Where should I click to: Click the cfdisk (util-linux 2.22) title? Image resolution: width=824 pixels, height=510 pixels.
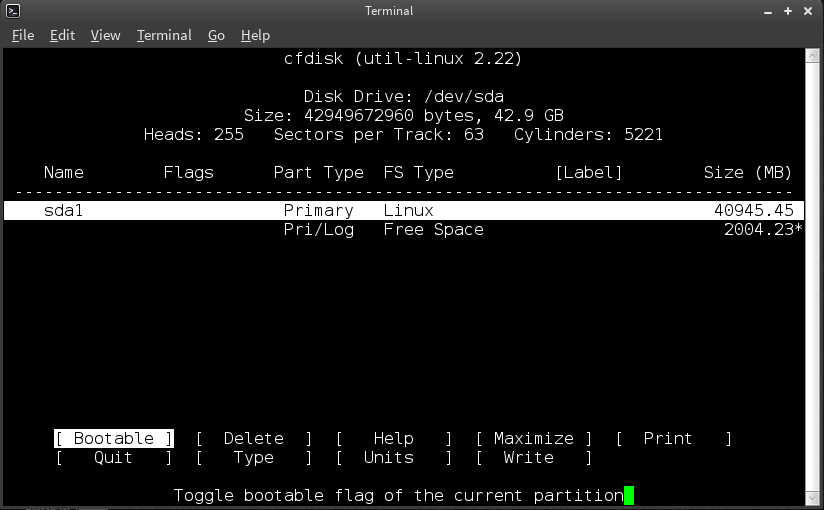(x=403, y=58)
